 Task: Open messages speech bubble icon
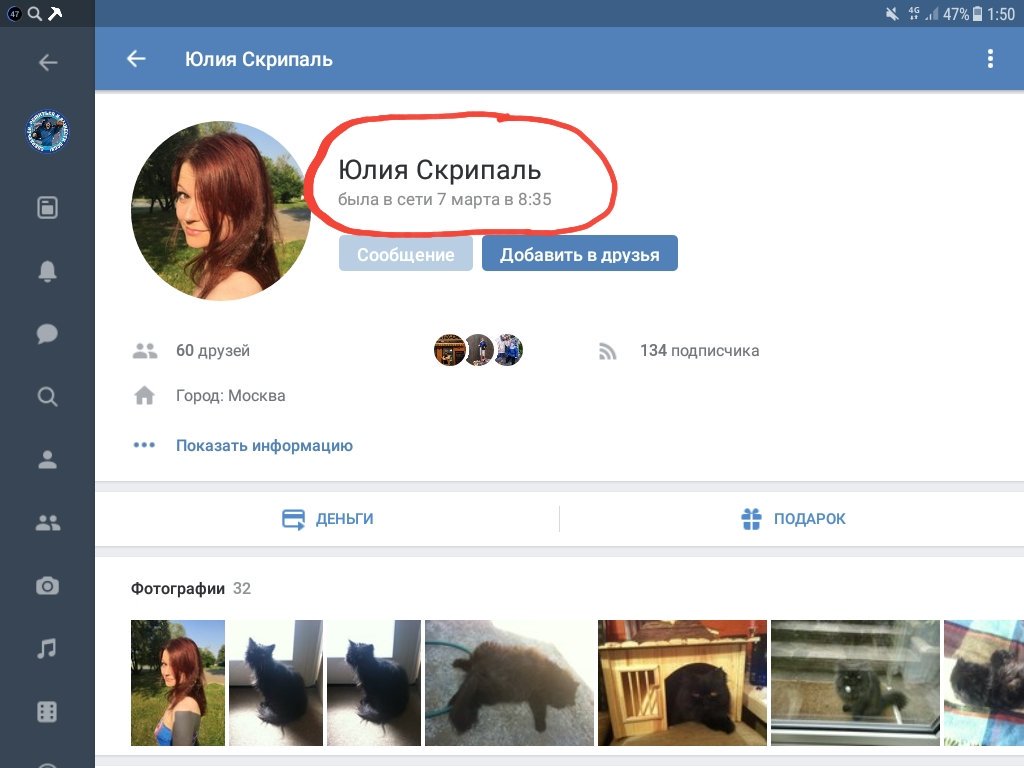47,334
